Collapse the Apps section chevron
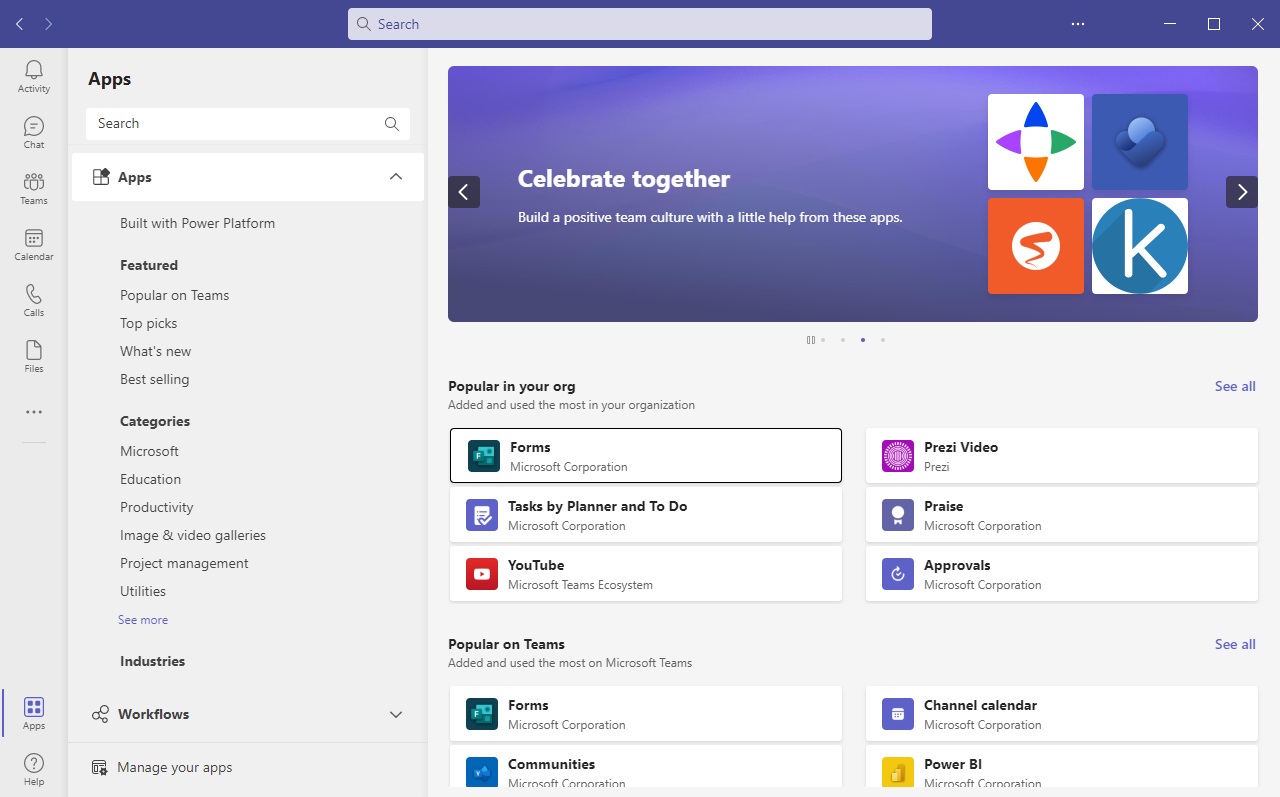The image size is (1280, 797). click(396, 177)
